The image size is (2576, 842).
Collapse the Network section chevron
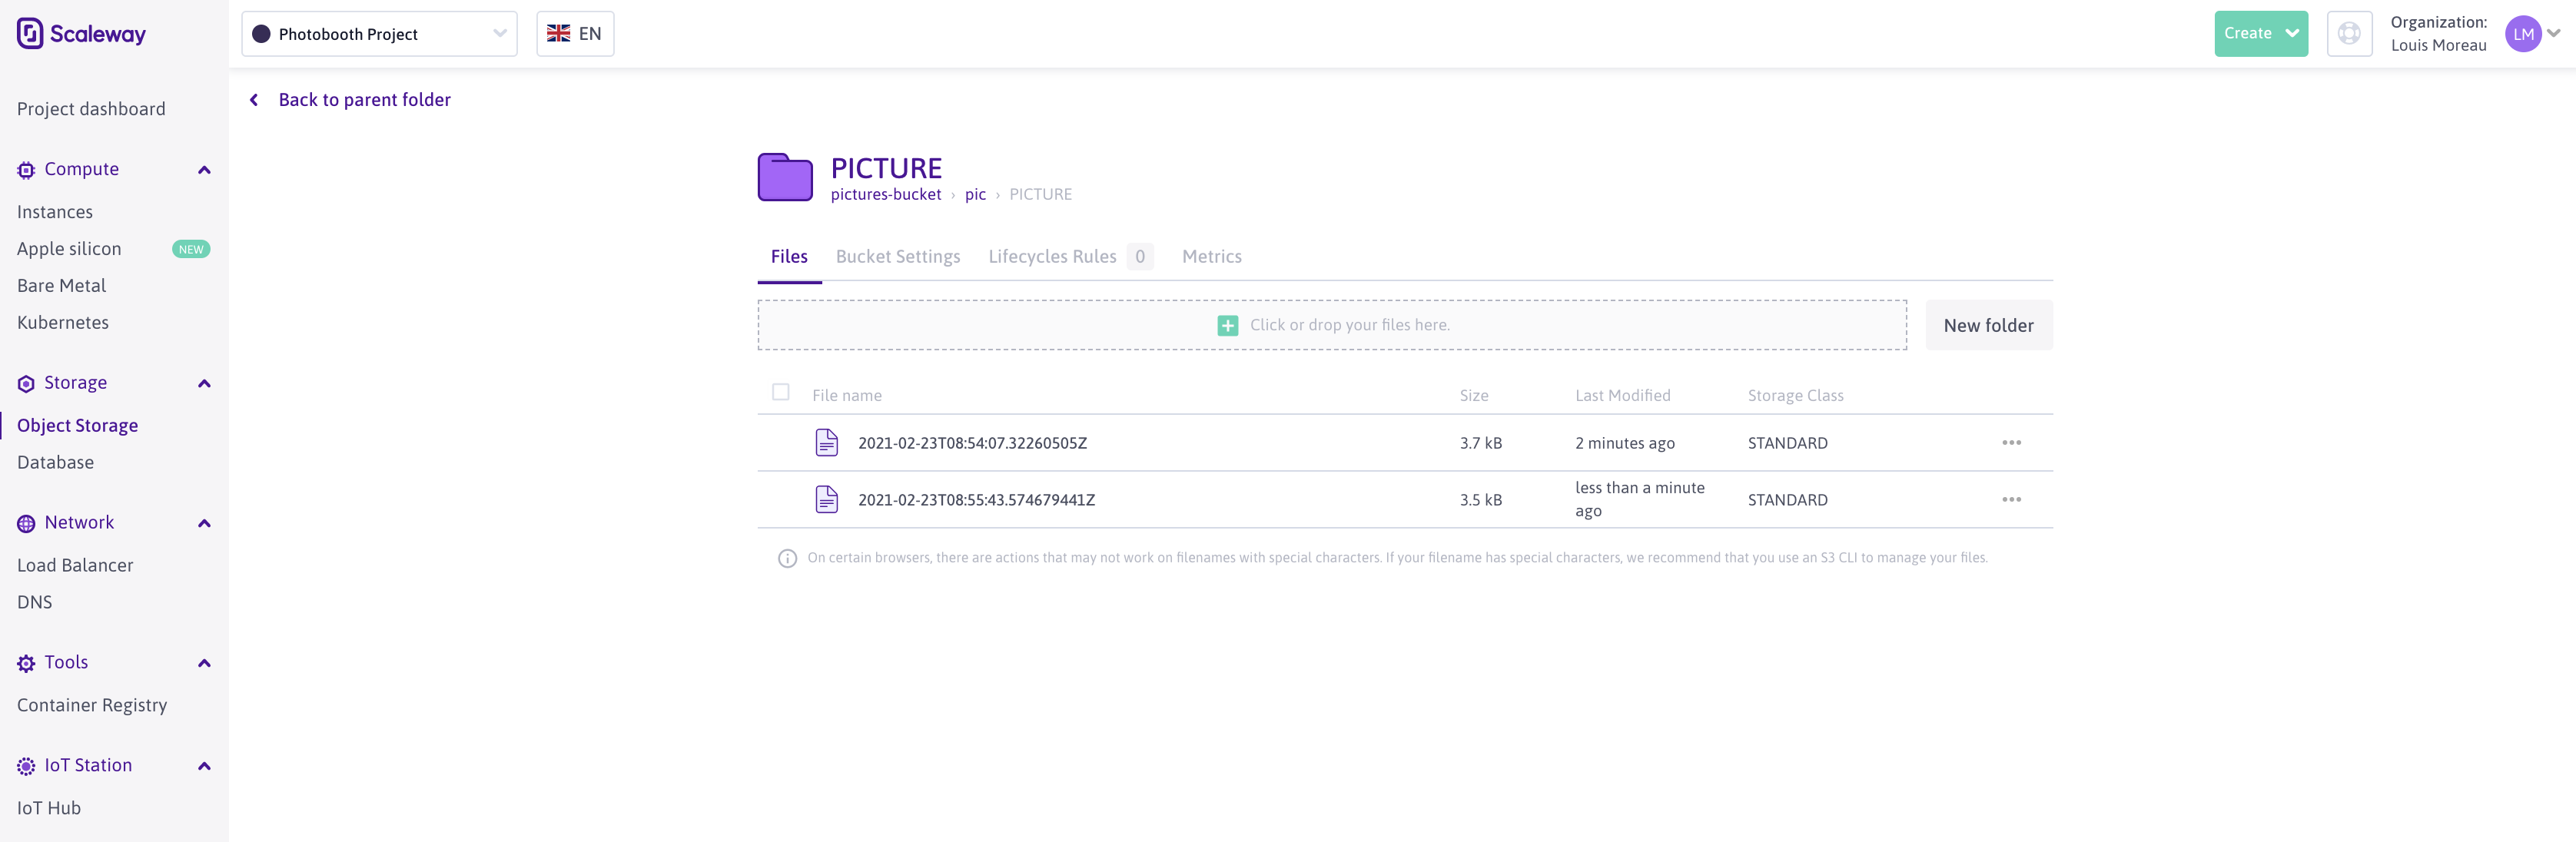tap(204, 523)
